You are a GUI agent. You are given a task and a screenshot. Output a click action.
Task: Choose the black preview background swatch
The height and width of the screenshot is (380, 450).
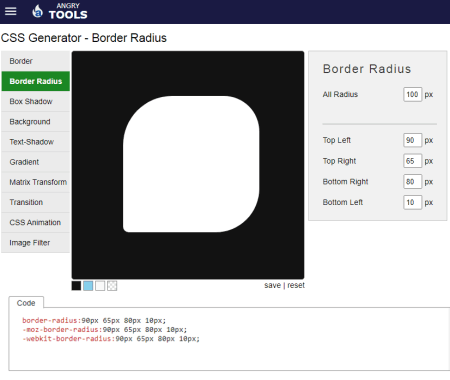tap(76, 286)
